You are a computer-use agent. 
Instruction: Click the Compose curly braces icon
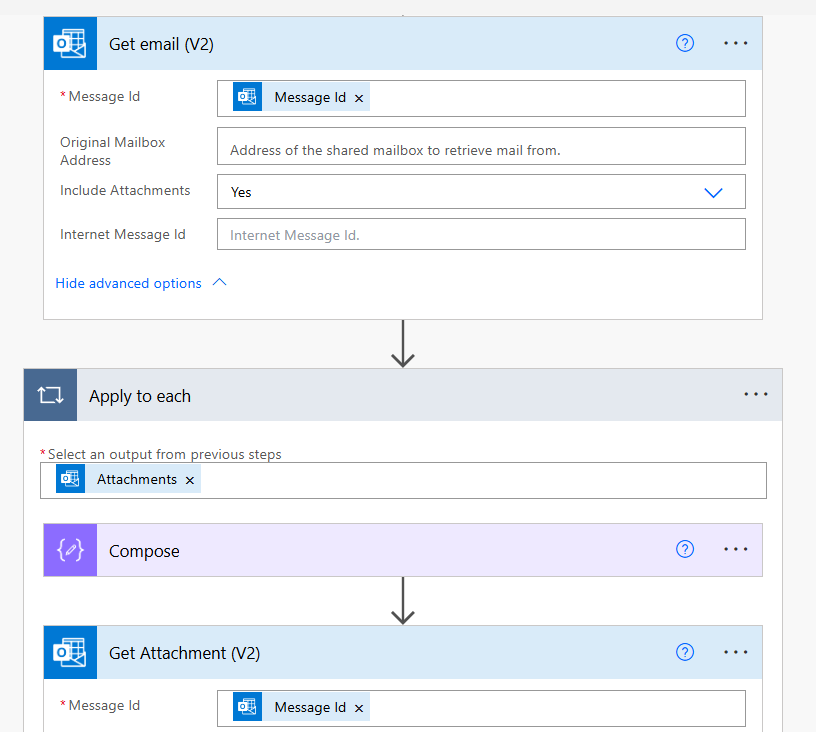(70, 551)
